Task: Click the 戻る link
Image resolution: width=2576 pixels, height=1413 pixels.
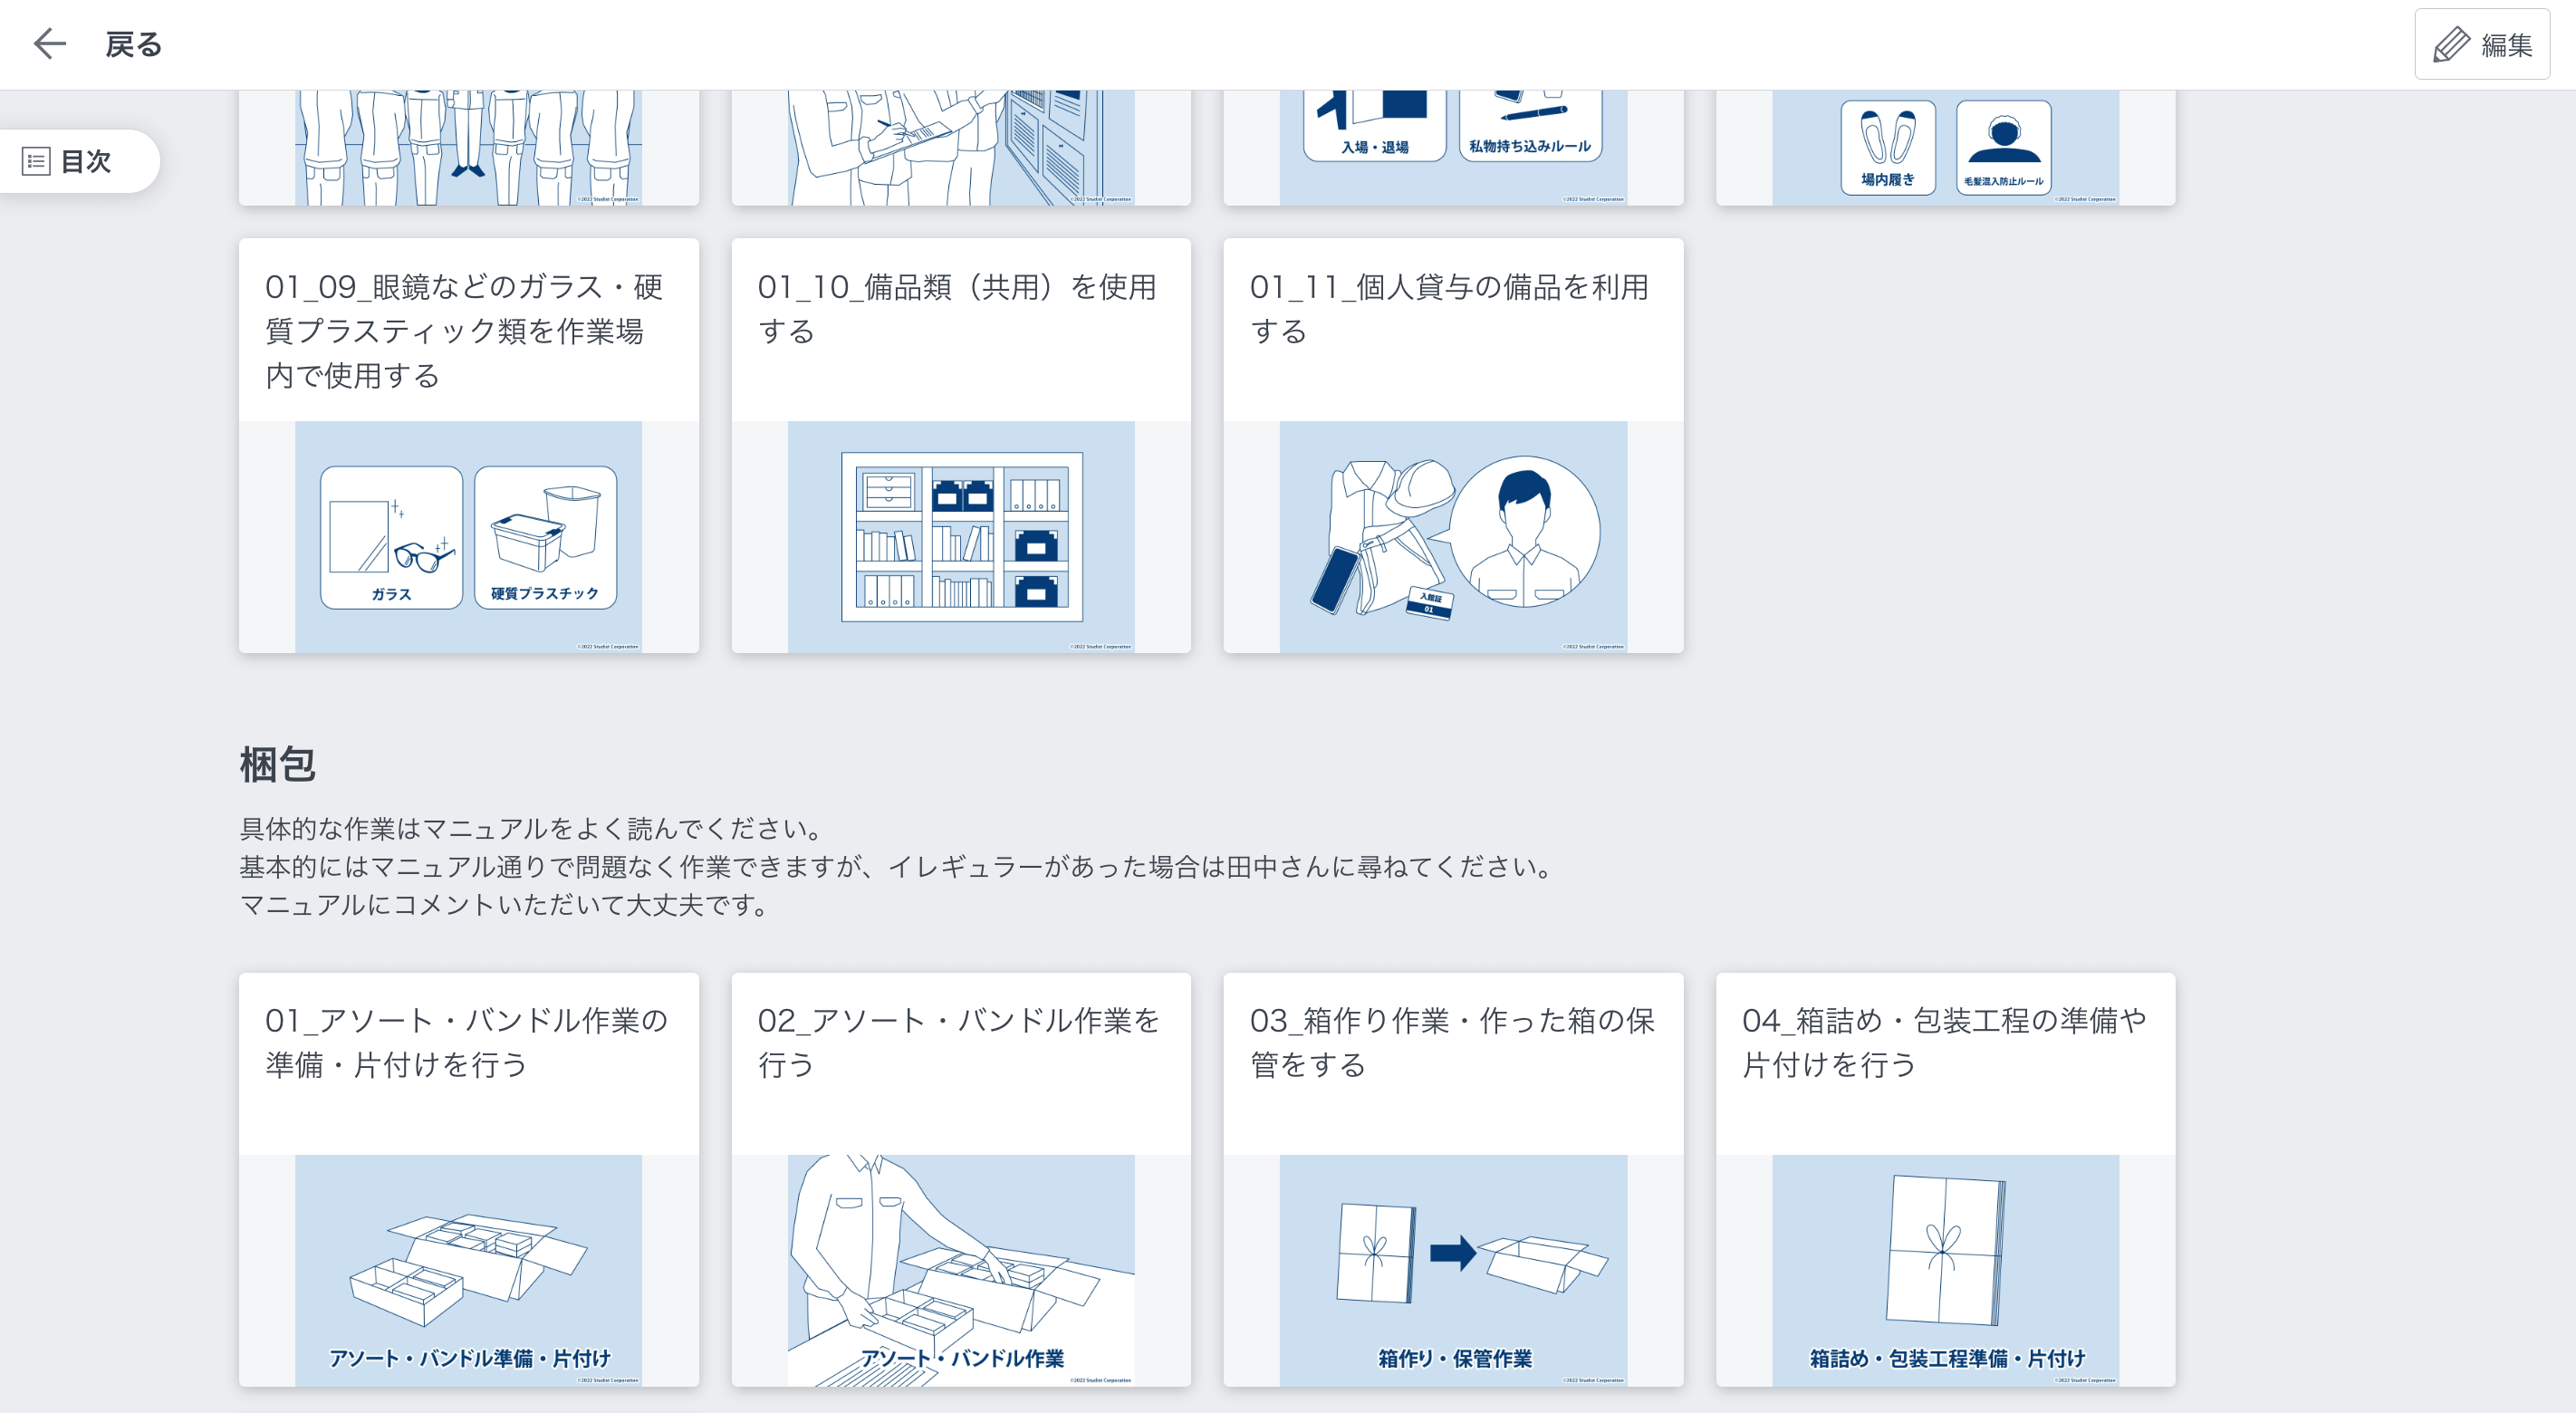Action: pyautogui.click(x=133, y=44)
